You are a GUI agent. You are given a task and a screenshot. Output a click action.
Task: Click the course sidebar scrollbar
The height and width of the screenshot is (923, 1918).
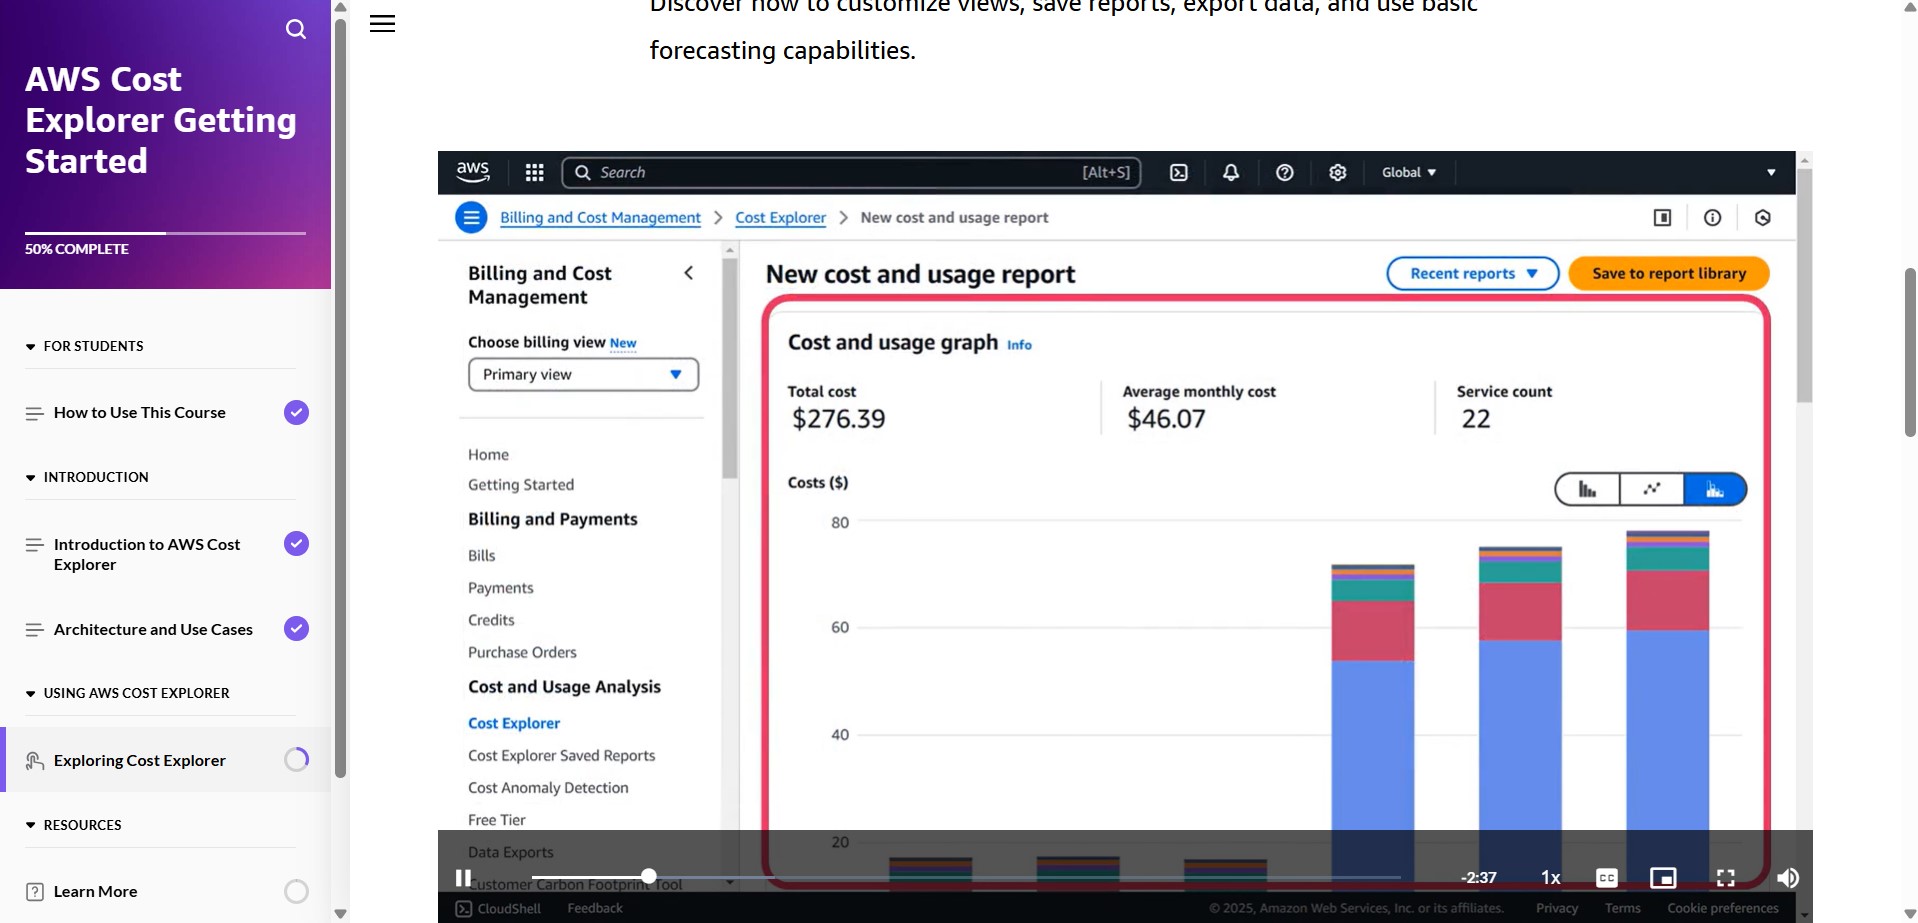[340, 398]
